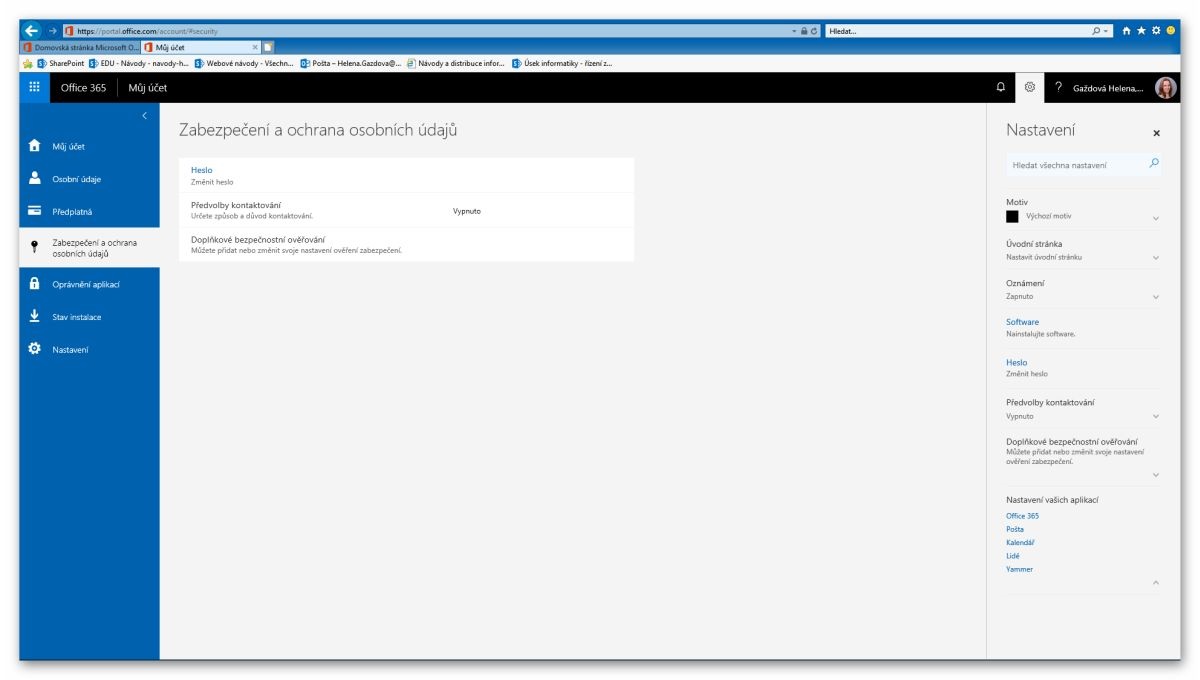Collapse Nastavení vašich aplikací with up chevron
Viewport: 1200px width, 680px height.
[x=1156, y=583]
